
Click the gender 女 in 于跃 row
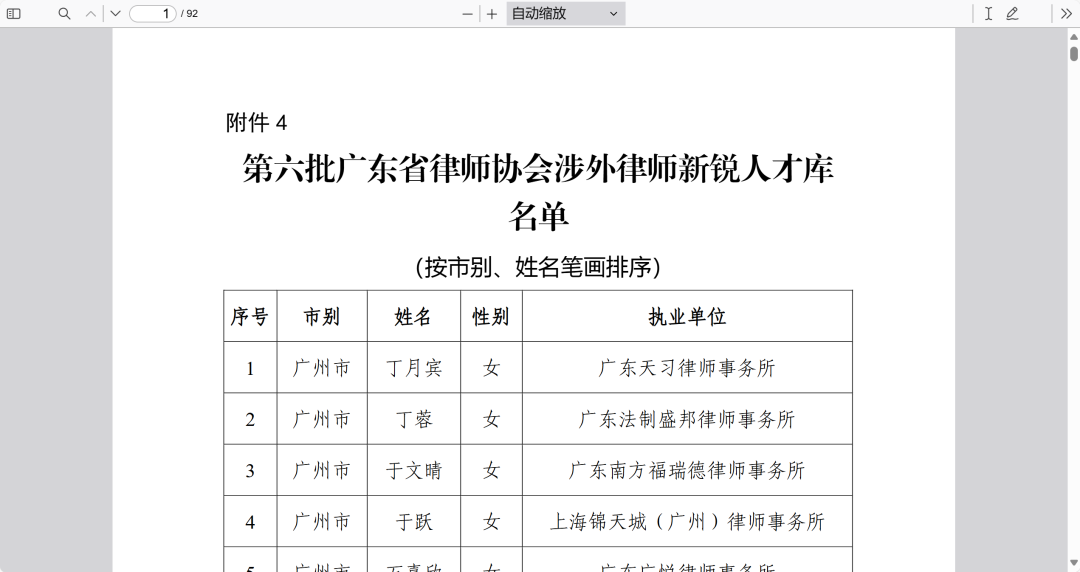490,522
